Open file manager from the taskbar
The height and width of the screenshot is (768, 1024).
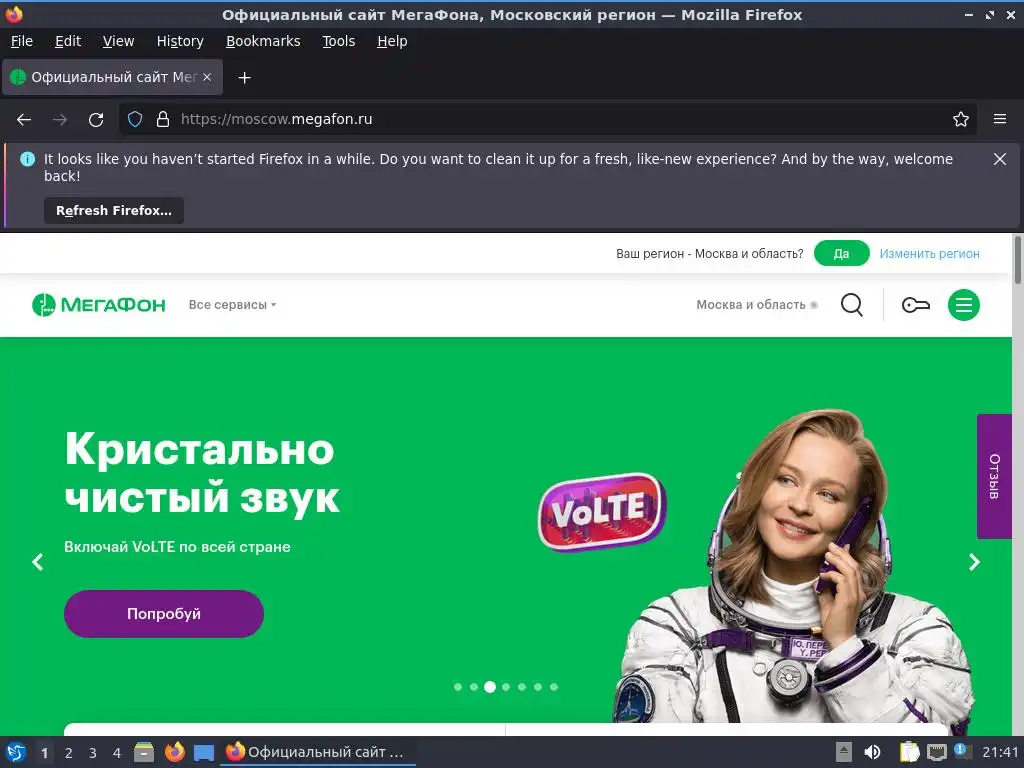(x=144, y=752)
